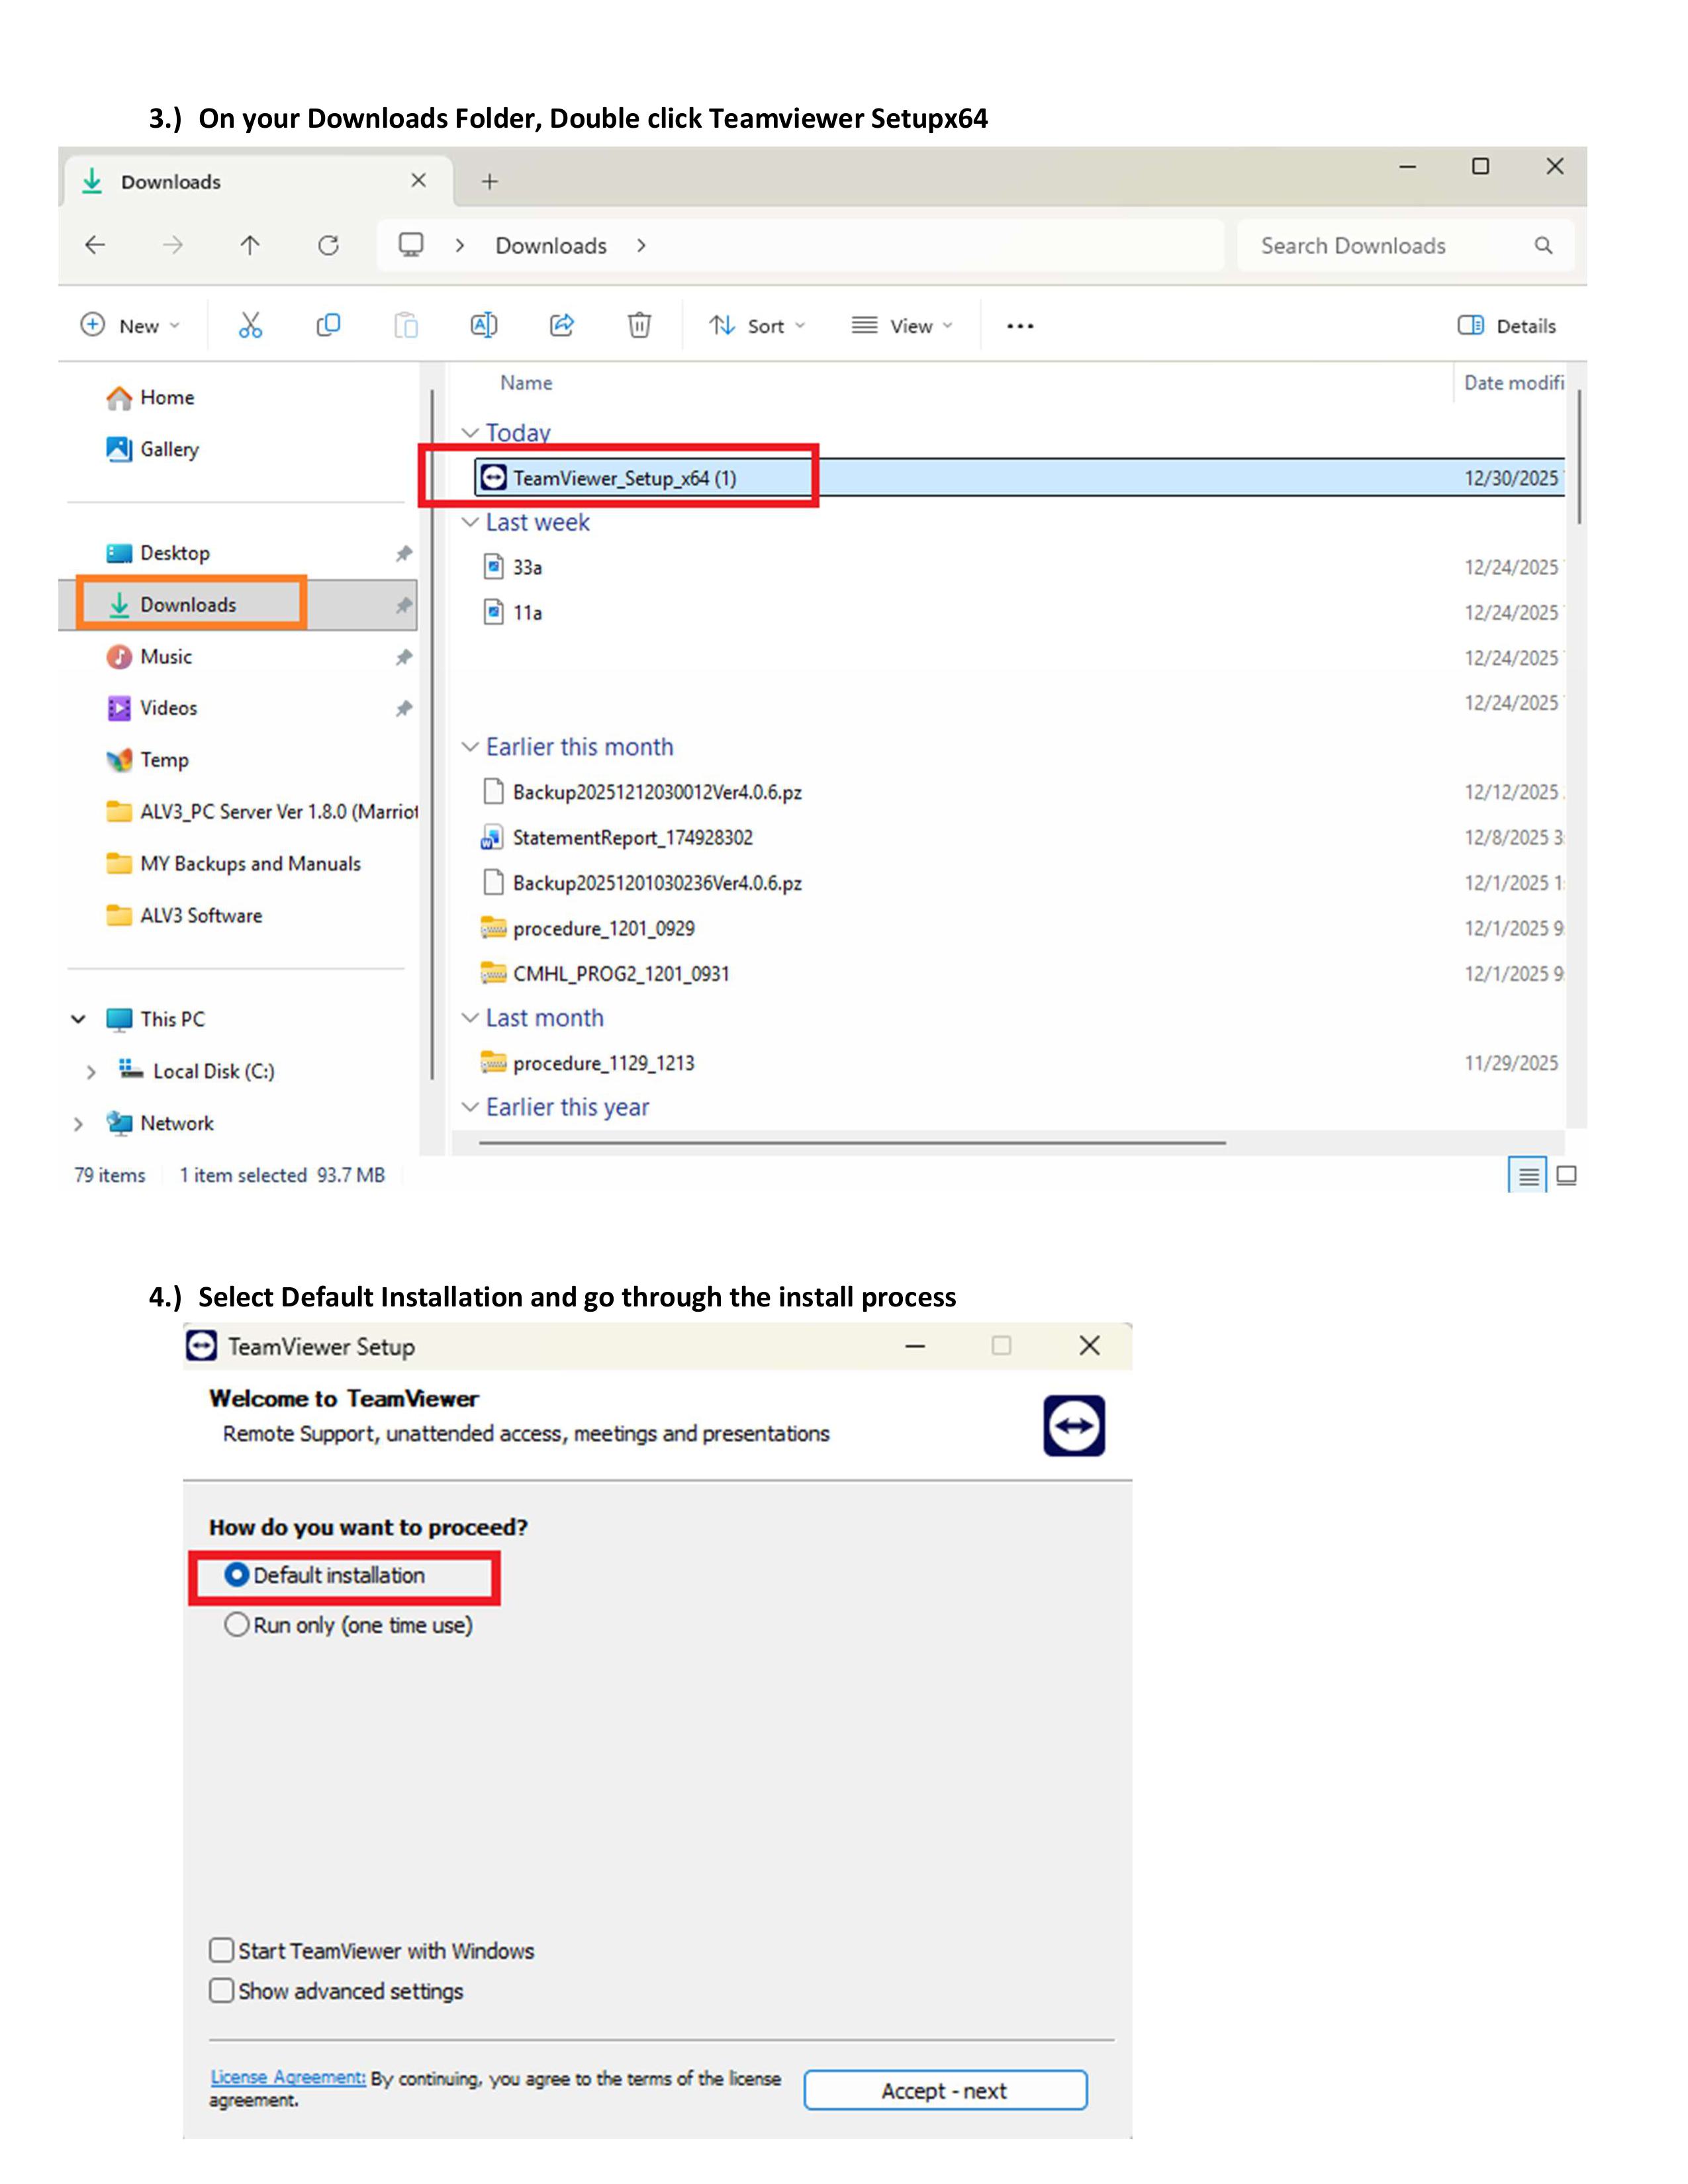
Task: Enable Start TeamViewer with Windows checkbox
Action: click(x=222, y=1951)
